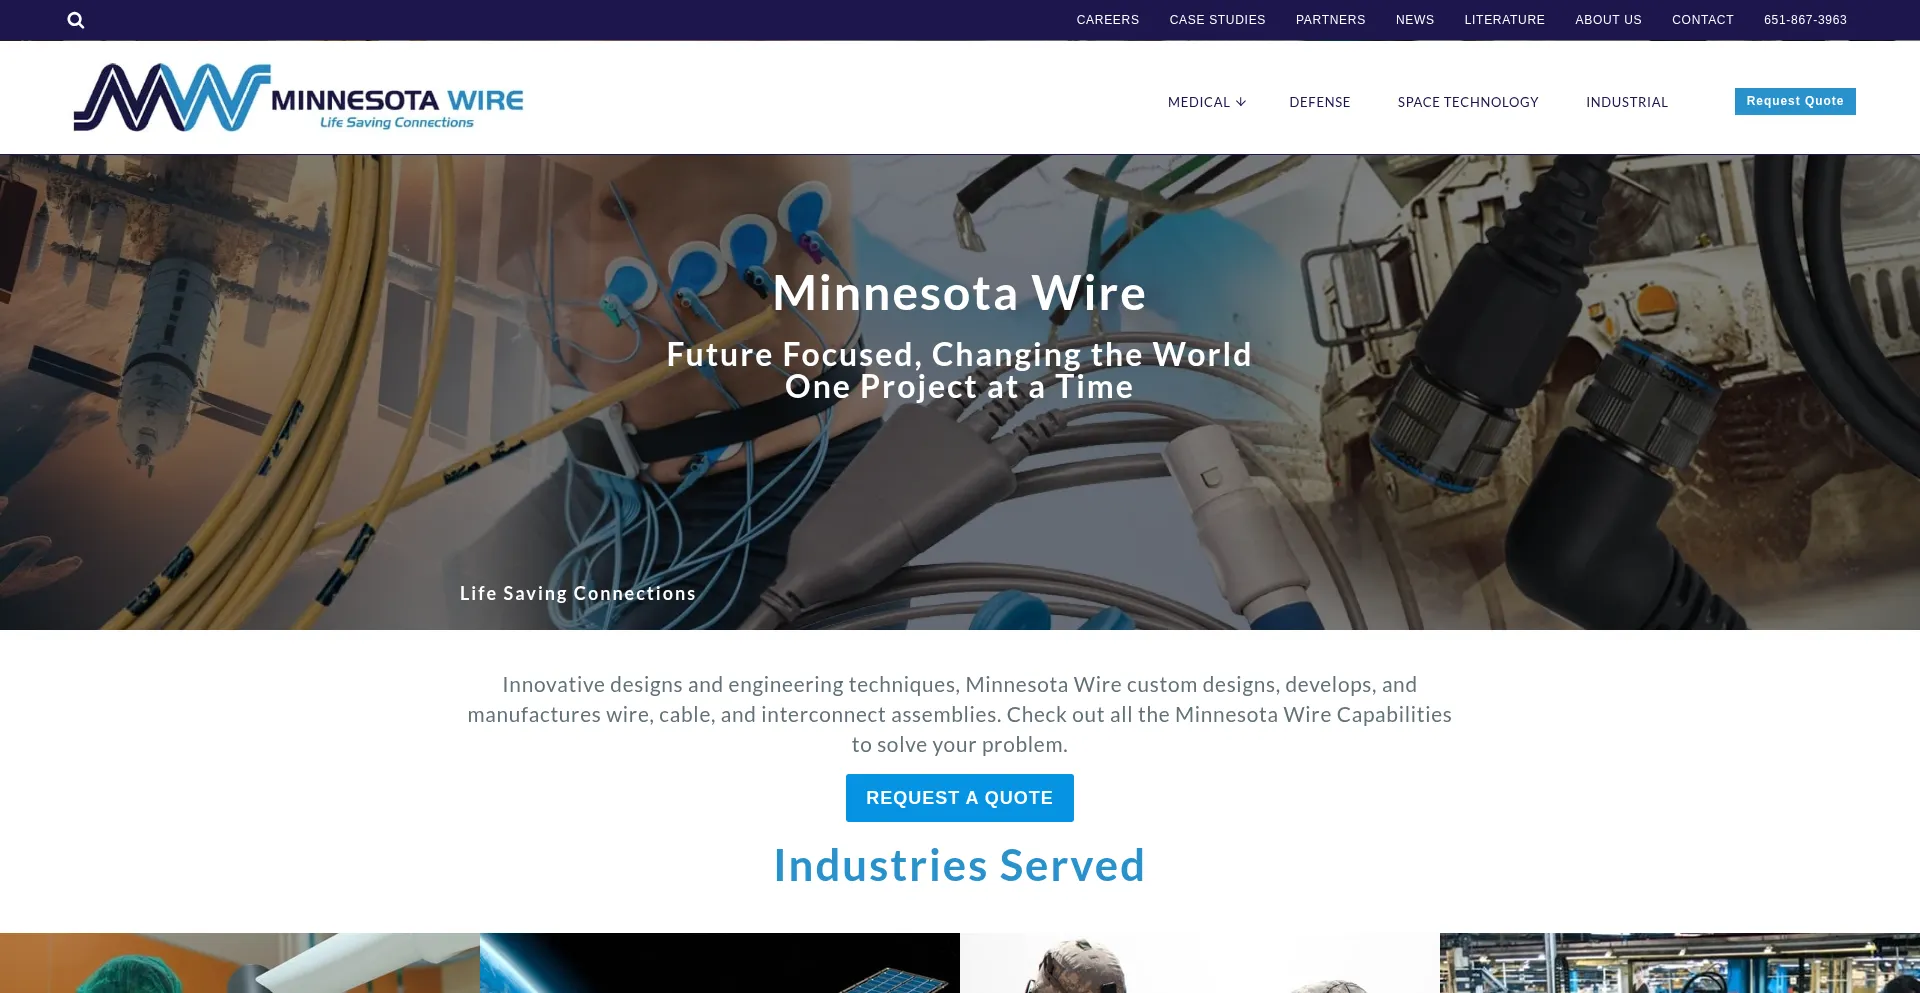
Task: Go to the Industrial page
Action: click(1627, 102)
